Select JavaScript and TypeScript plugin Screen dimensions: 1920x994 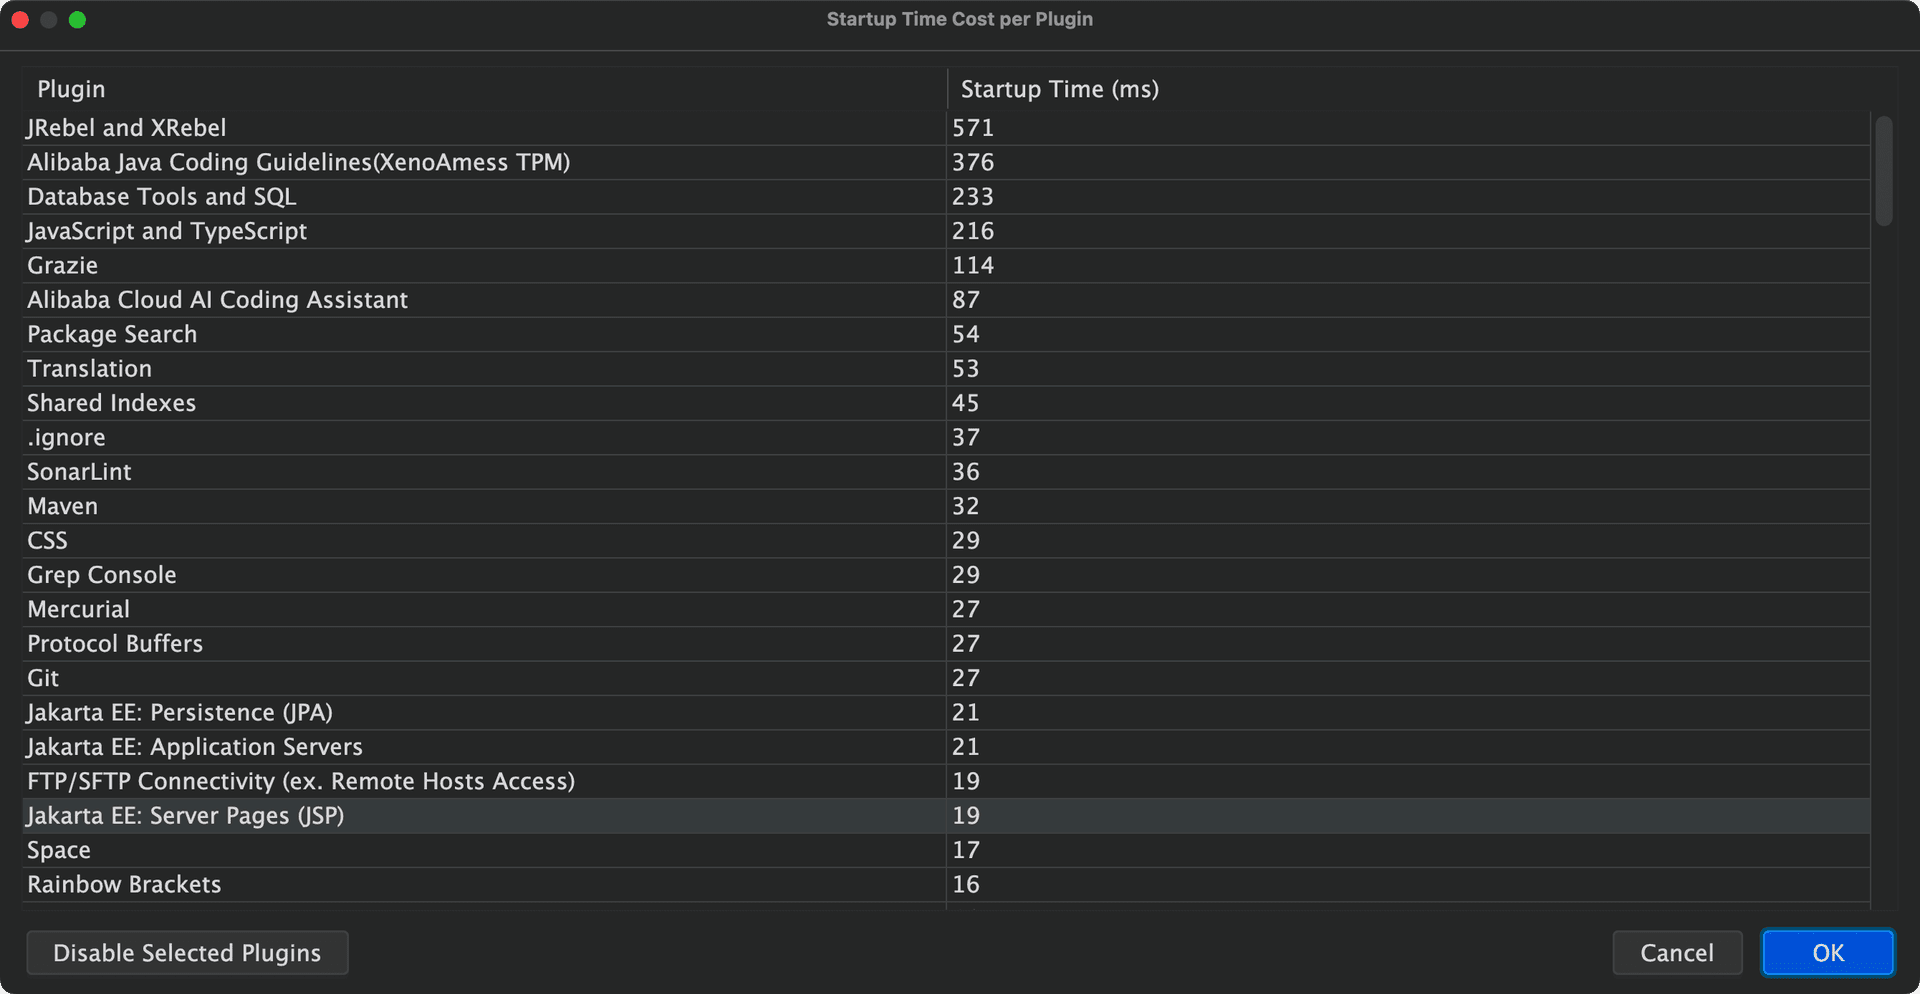click(946, 231)
